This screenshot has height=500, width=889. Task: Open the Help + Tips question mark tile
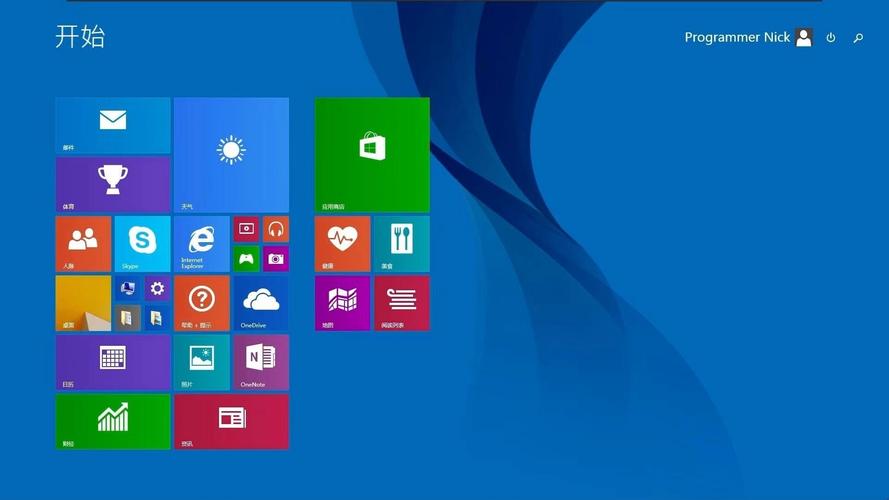click(x=202, y=303)
